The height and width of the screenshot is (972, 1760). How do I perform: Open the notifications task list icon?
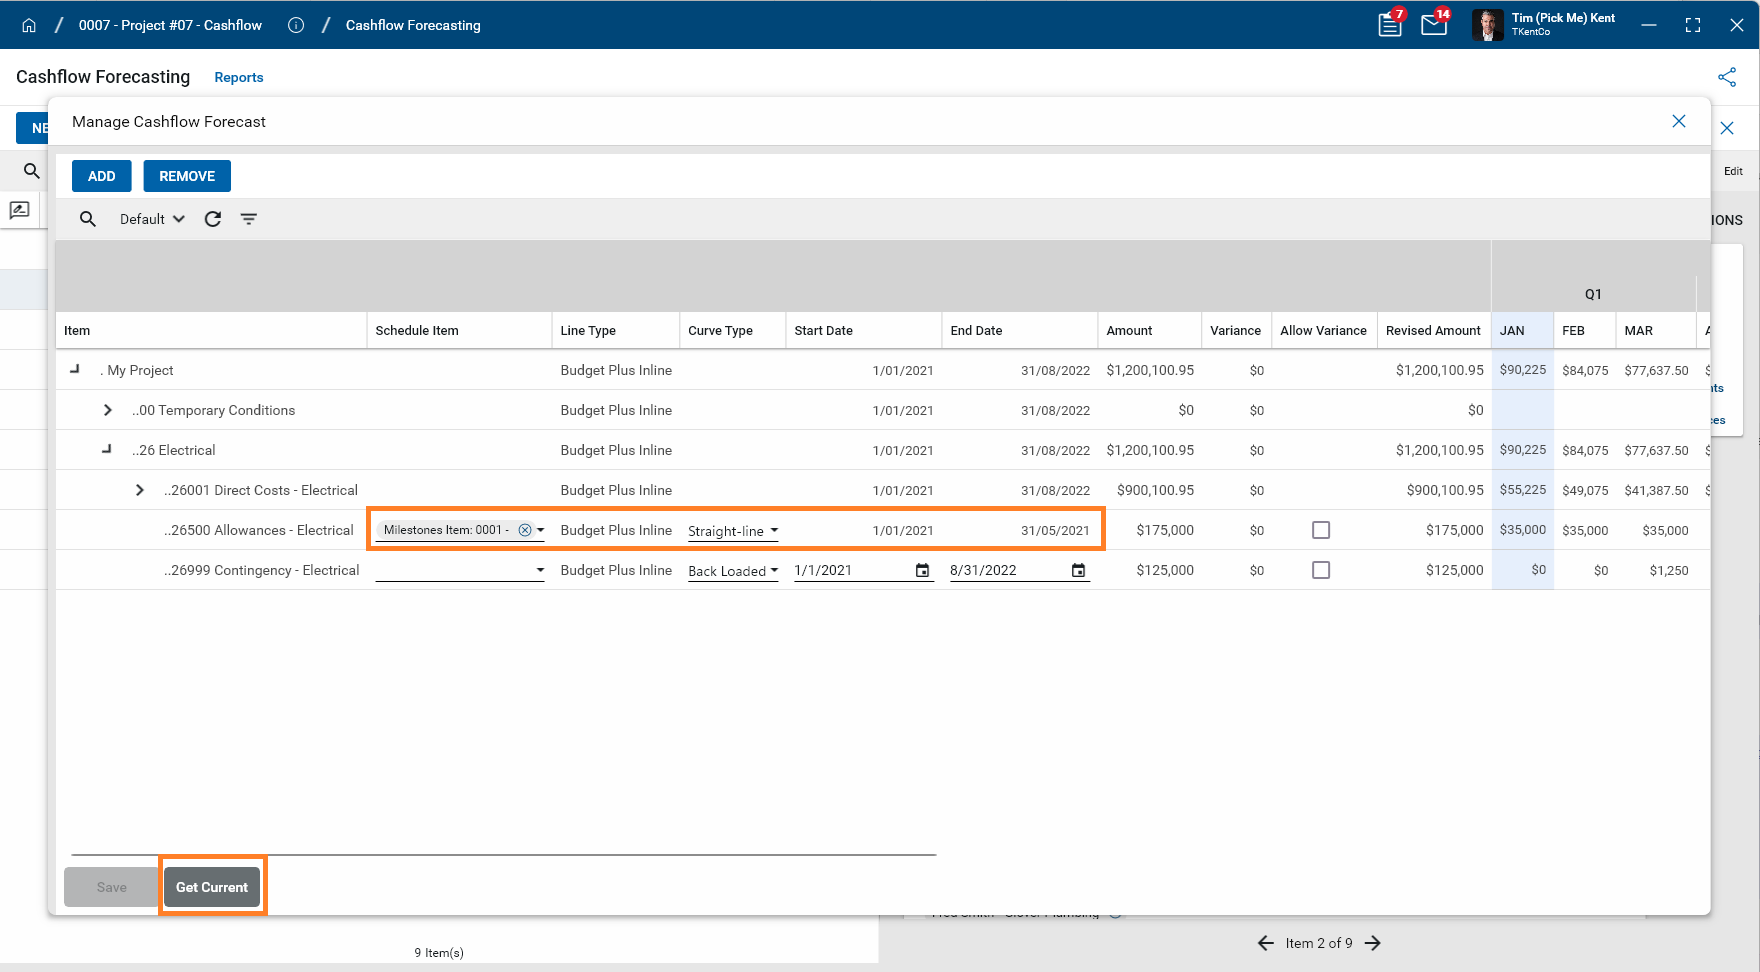coord(1389,25)
